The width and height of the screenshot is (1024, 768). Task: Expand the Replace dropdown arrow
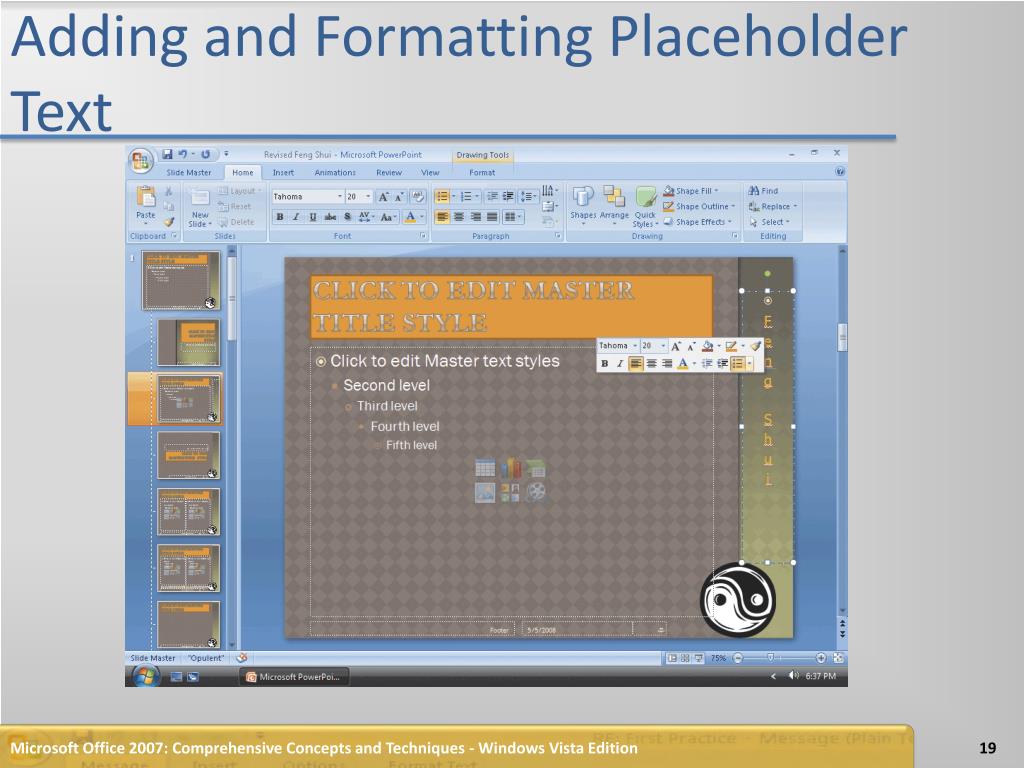tap(795, 206)
